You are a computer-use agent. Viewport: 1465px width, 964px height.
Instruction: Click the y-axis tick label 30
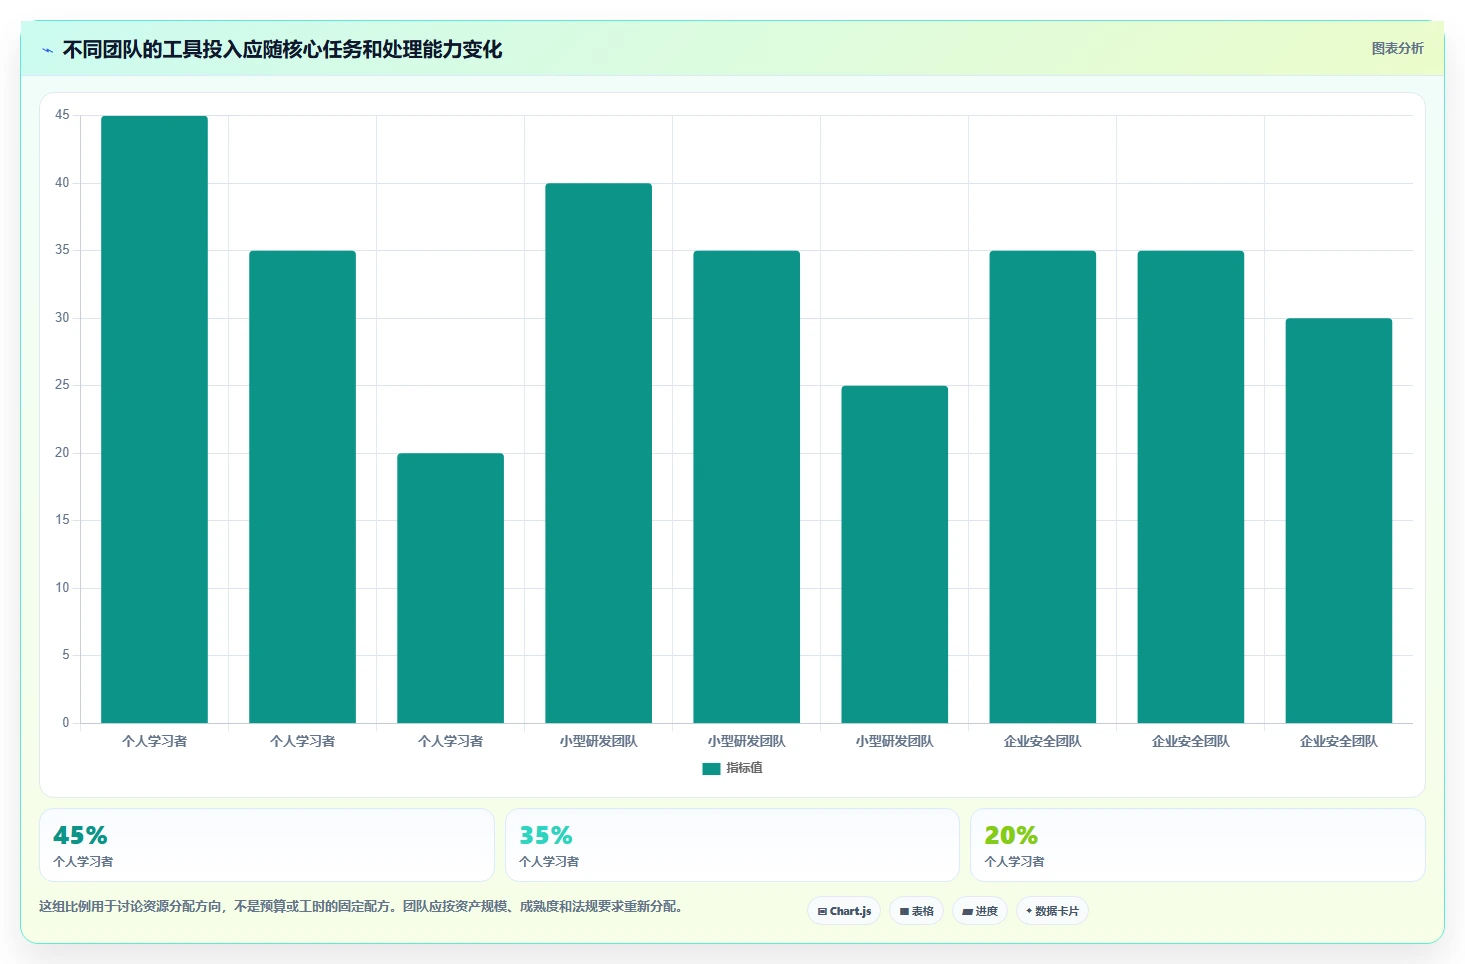coord(62,318)
